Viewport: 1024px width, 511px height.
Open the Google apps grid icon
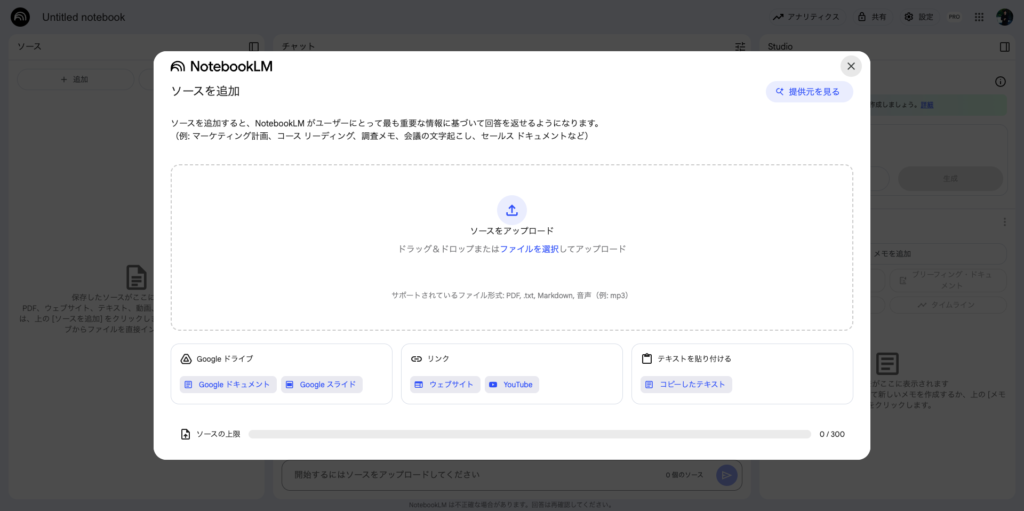coord(979,17)
